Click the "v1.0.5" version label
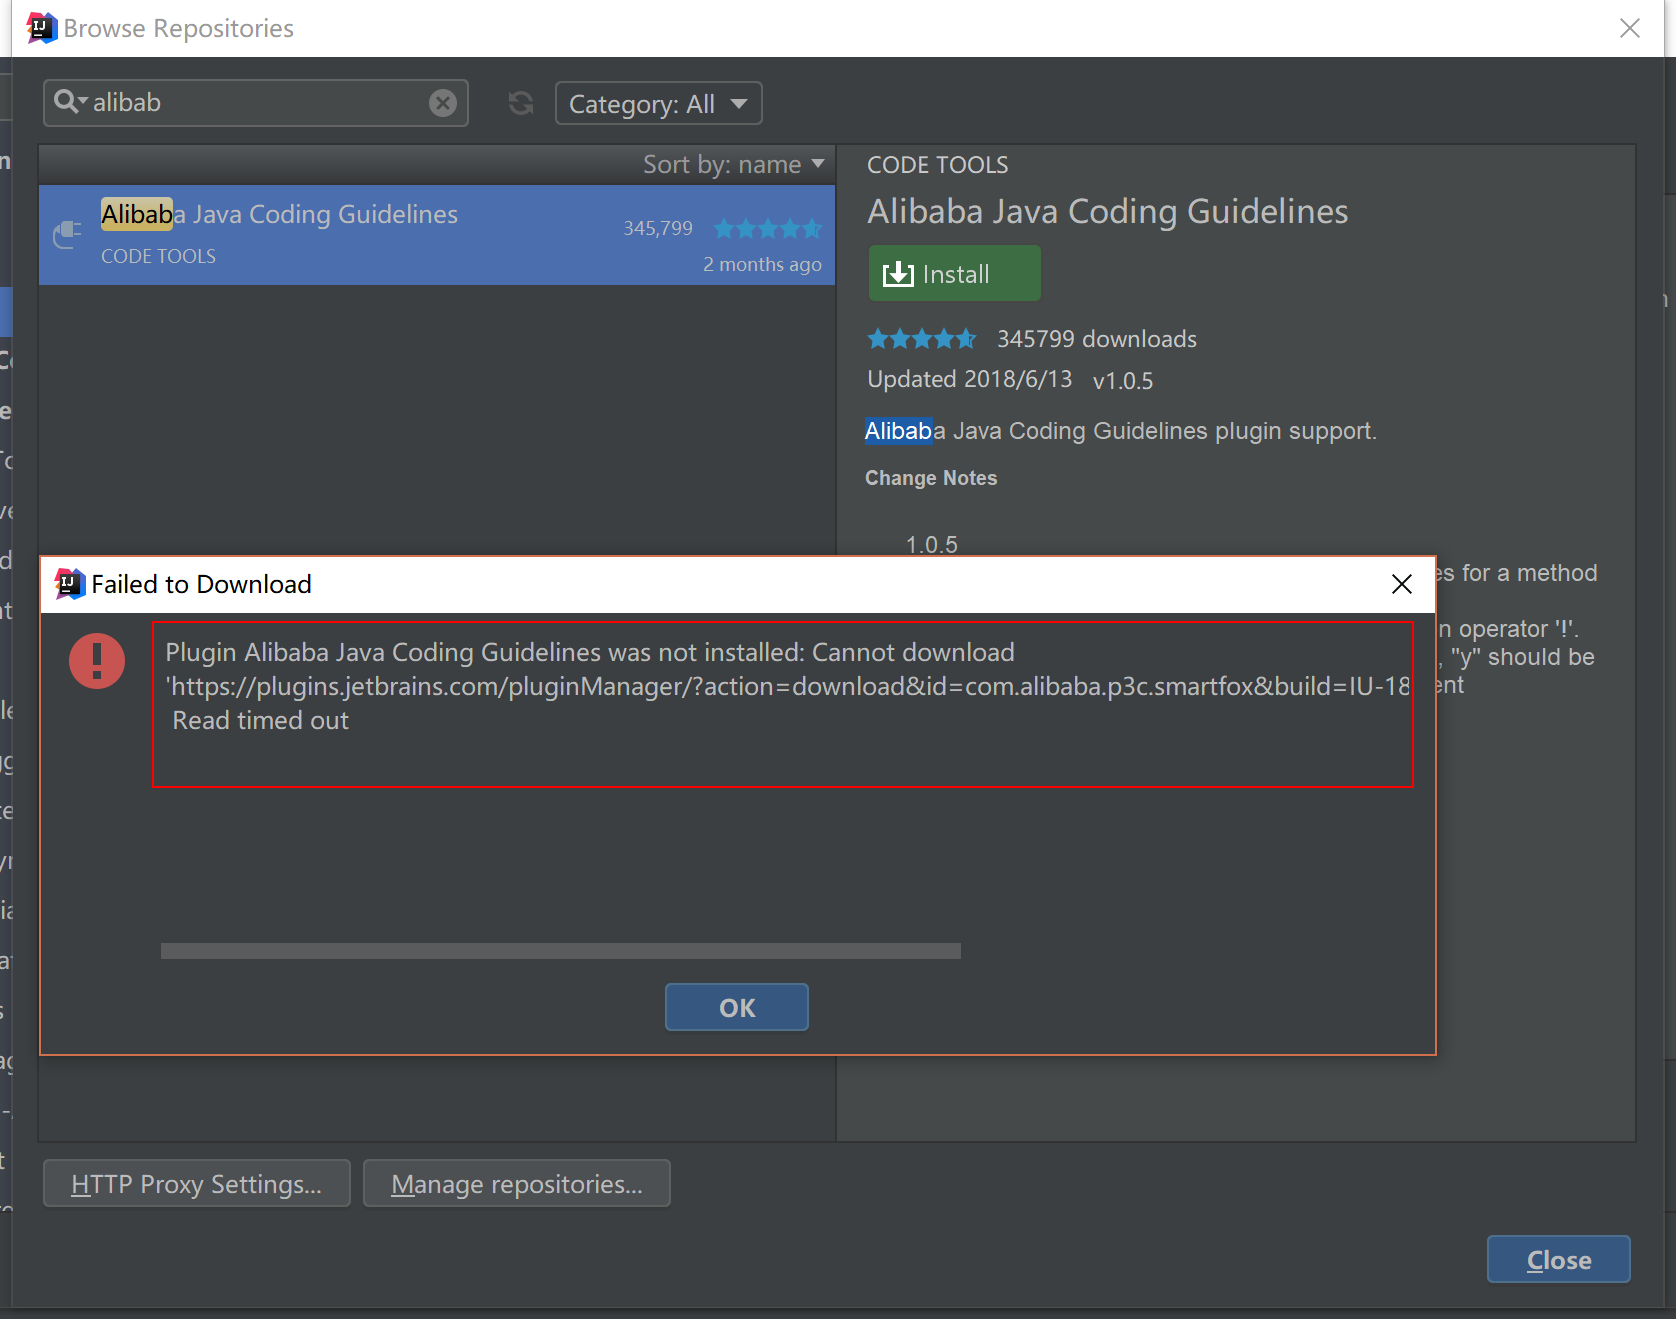 click(x=1123, y=380)
